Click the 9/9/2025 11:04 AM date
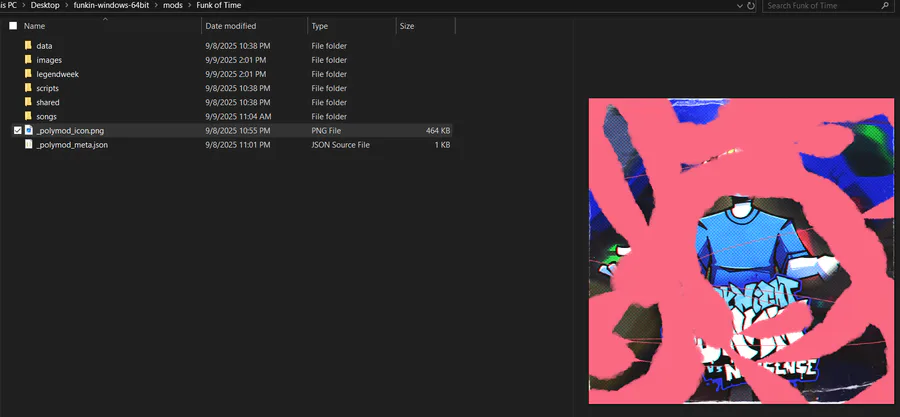The height and width of the screenshot is (417, 900). [x=238, y=116]
